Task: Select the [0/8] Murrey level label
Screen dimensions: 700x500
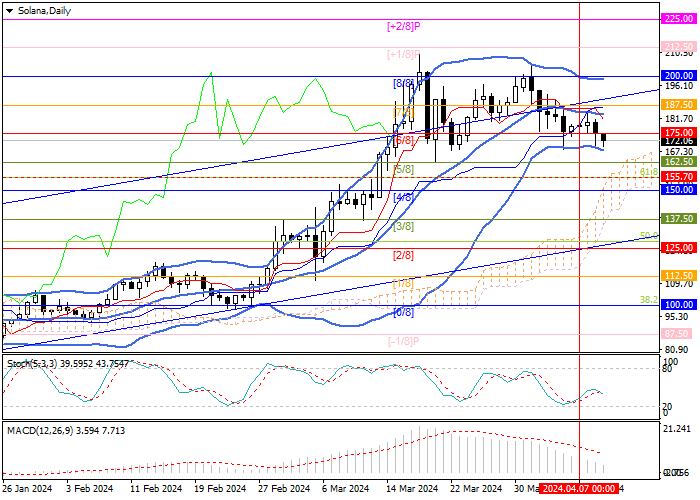Action: coord(403,312)
